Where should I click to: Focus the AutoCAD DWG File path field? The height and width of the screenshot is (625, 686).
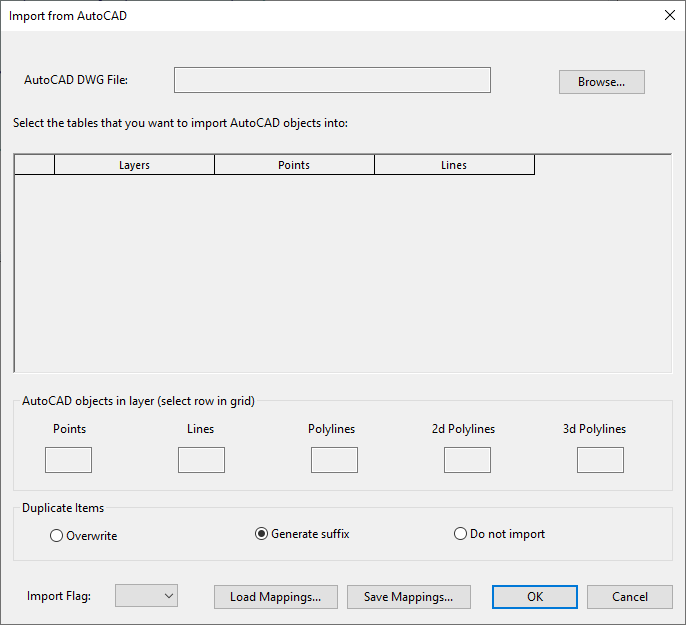pos(332,80)
